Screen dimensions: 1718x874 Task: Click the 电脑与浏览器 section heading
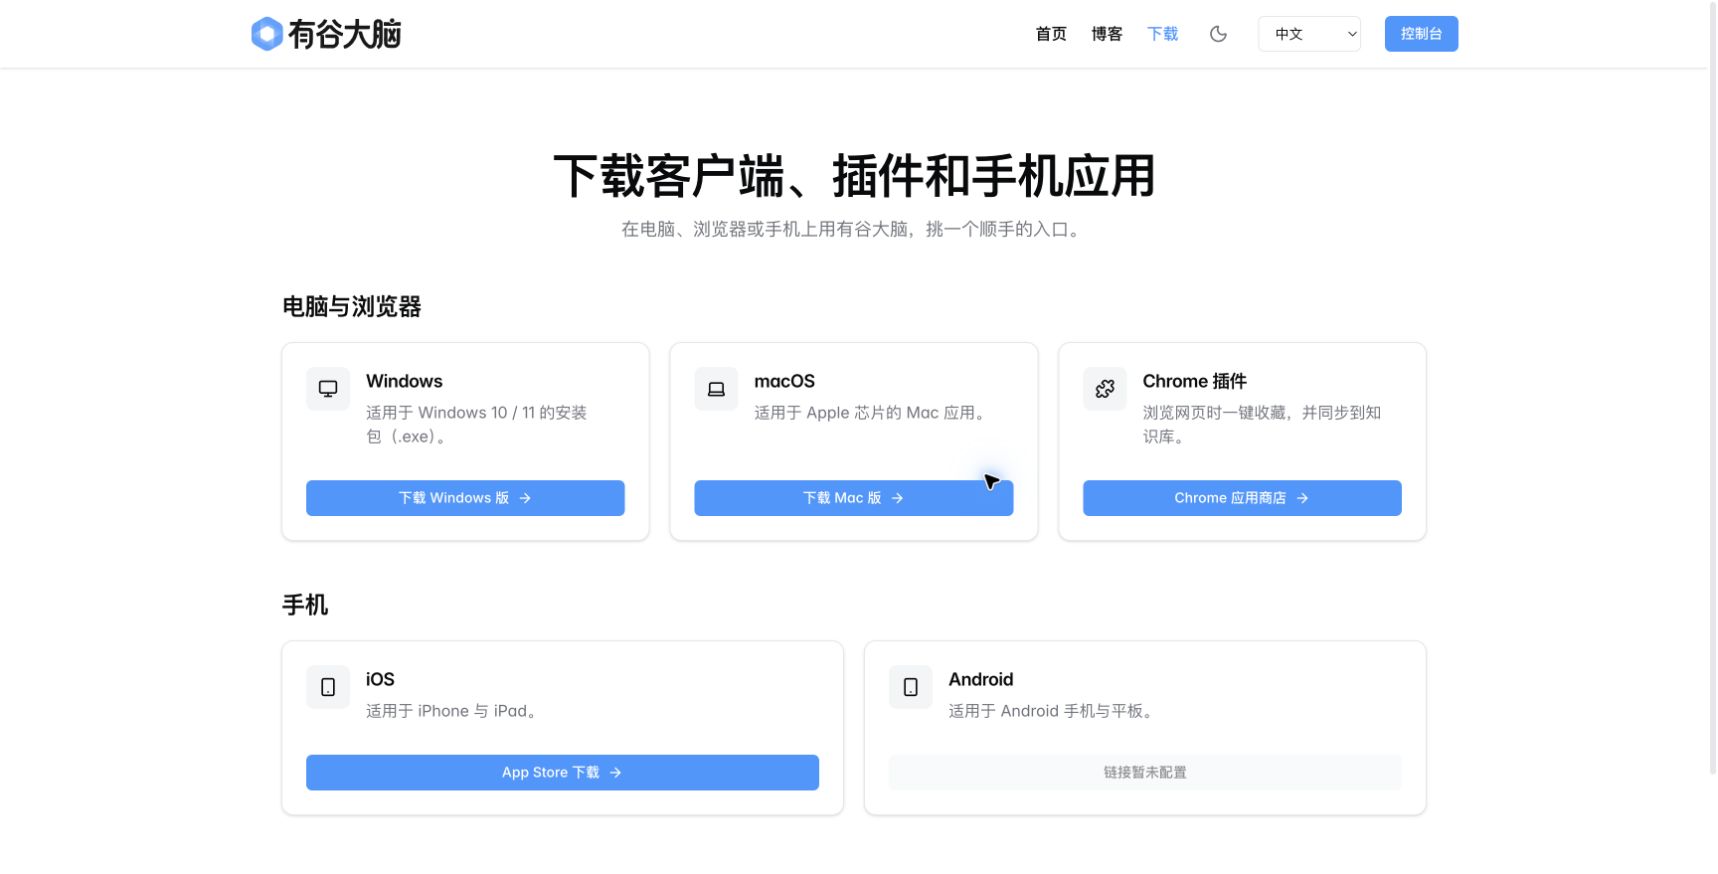tap(352, 306)
